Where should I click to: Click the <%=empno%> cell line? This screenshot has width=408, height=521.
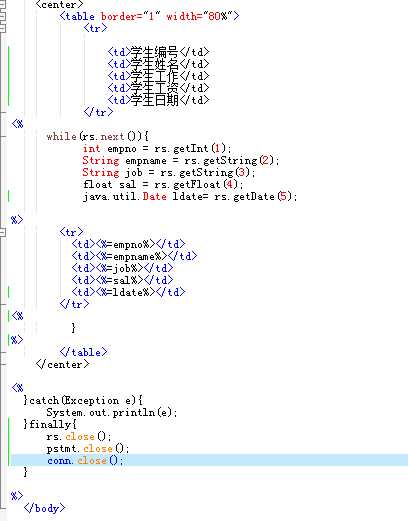point(128,244)
